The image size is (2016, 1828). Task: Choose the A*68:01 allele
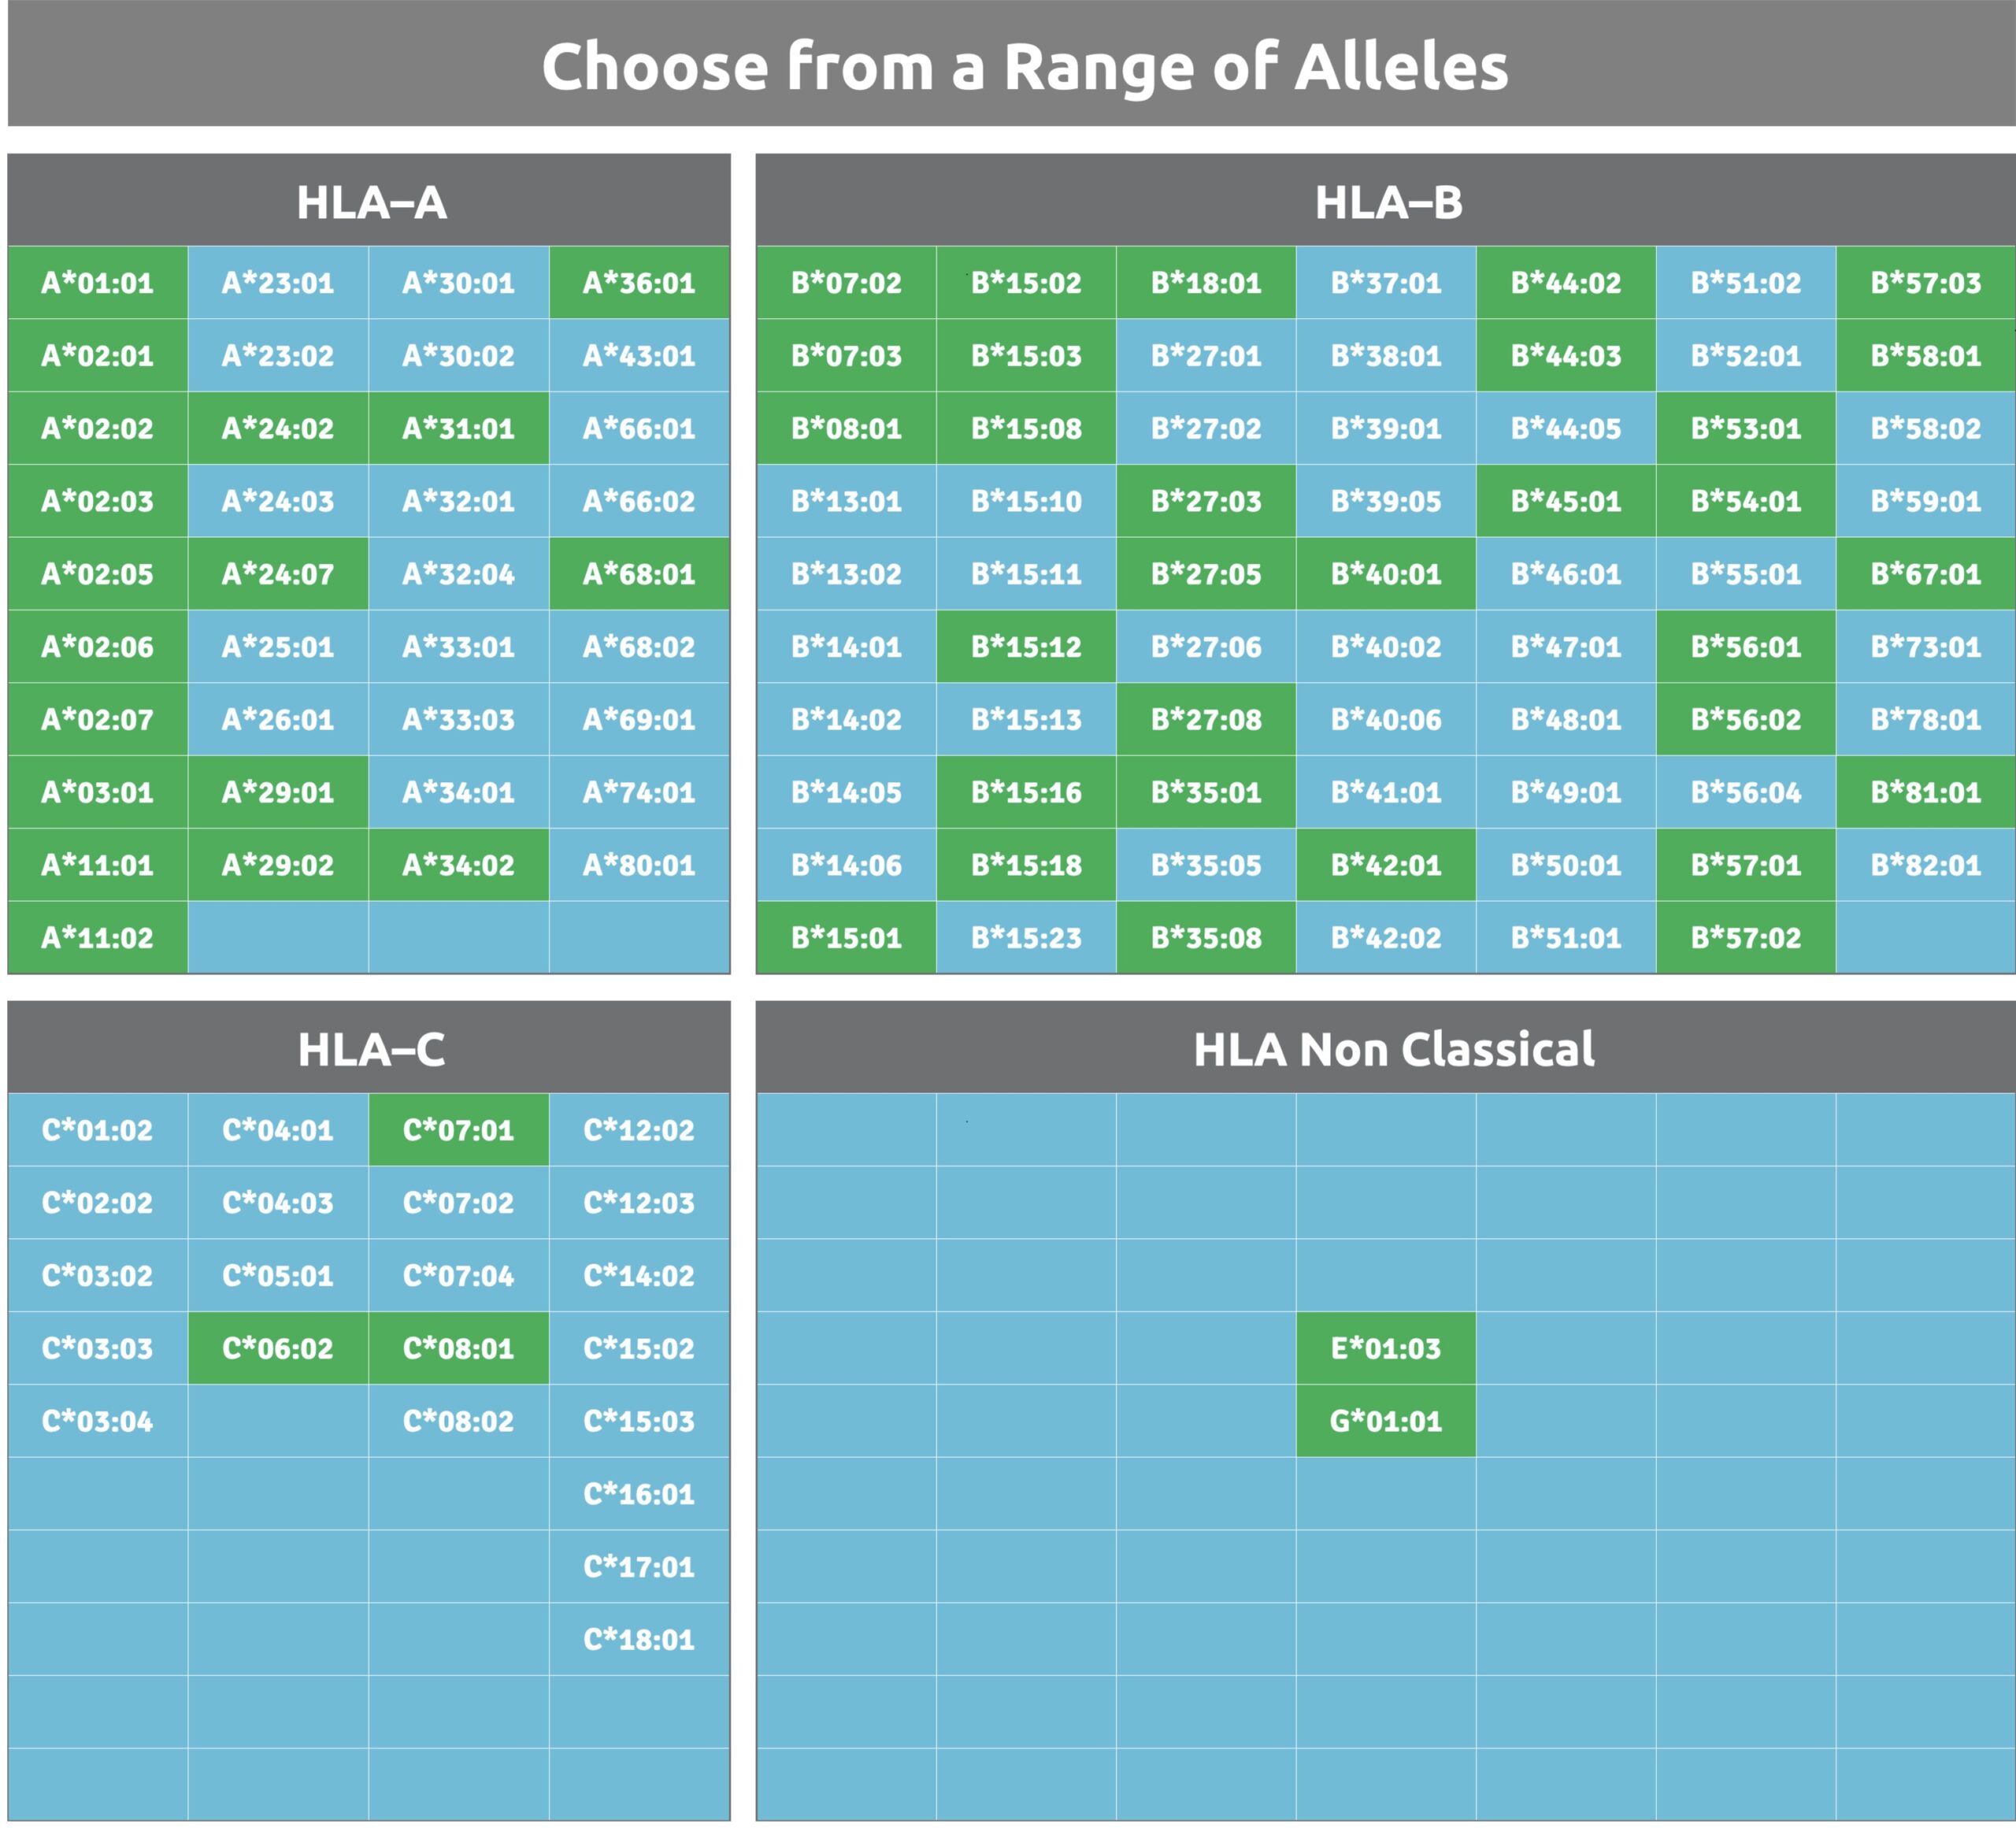click(639, 574)
